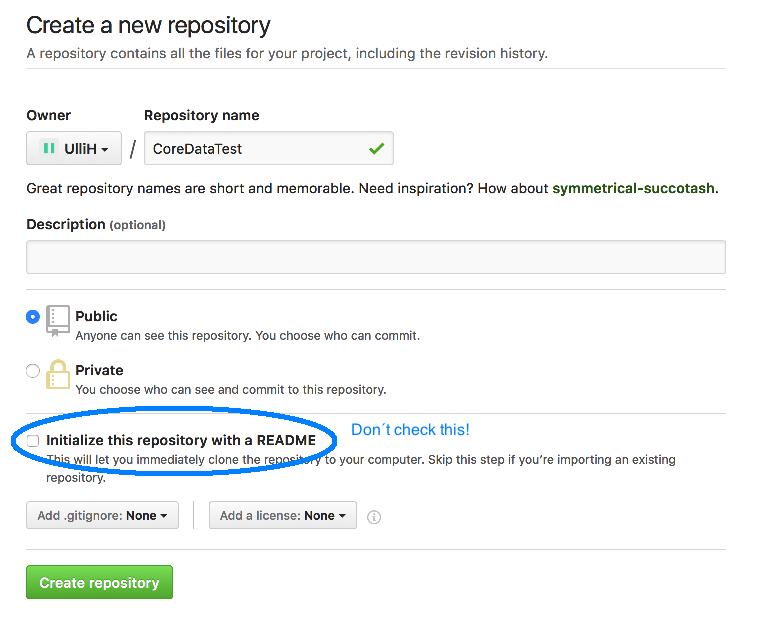This screenshot has height=623, width=779.
Task: Click the blue "Don't check this!" annotation
Action: coord(410,430)
